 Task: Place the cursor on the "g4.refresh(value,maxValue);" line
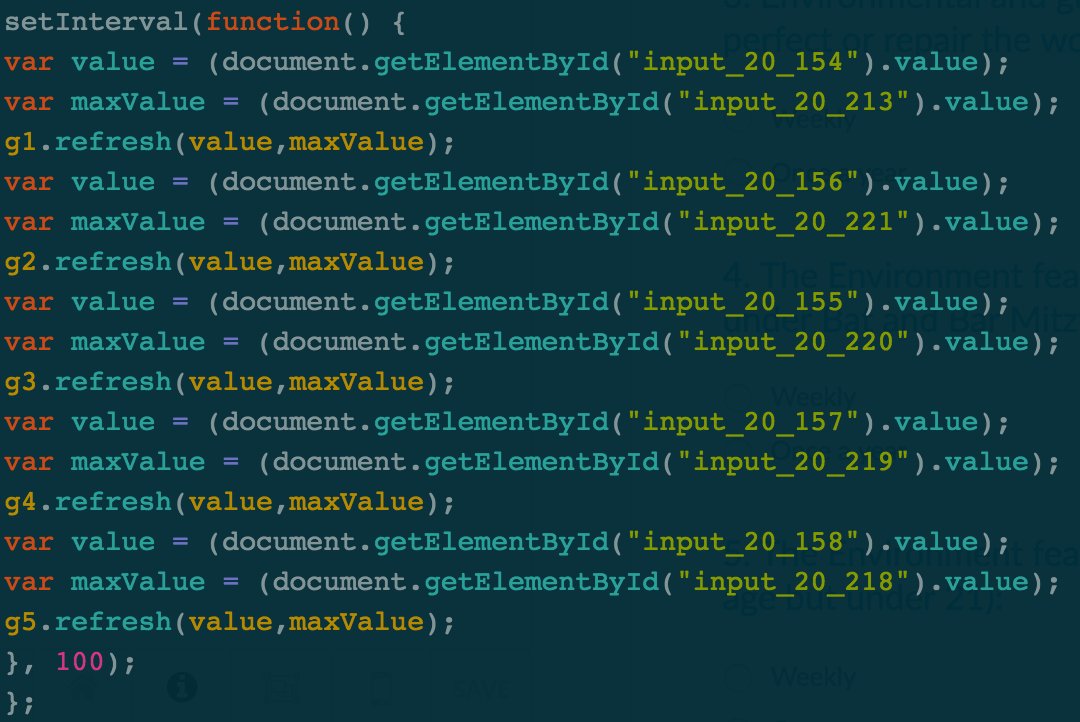(229, 502)
